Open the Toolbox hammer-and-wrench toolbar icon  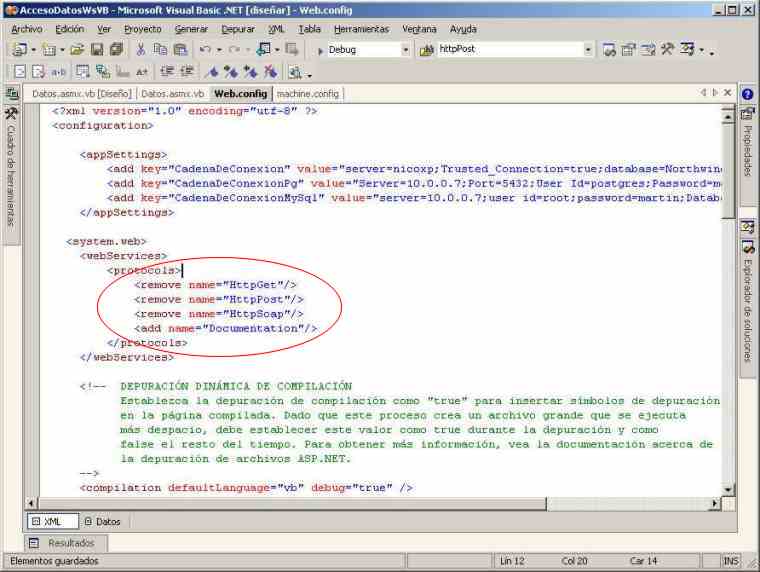pos(667,49)
